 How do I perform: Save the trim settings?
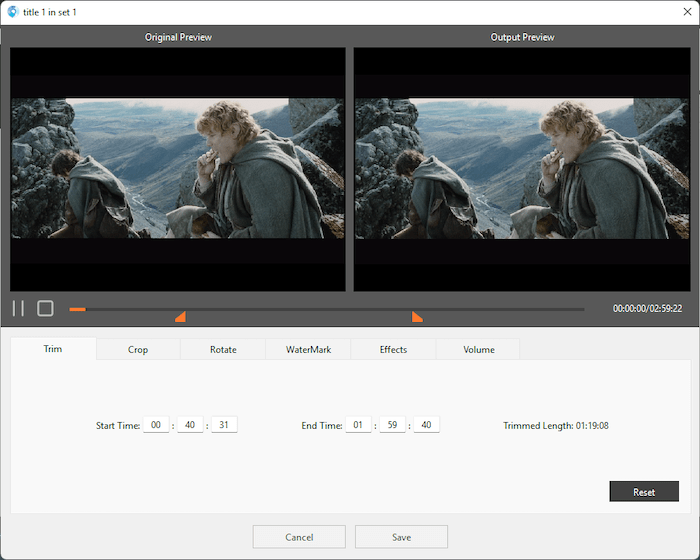point(401,537)
